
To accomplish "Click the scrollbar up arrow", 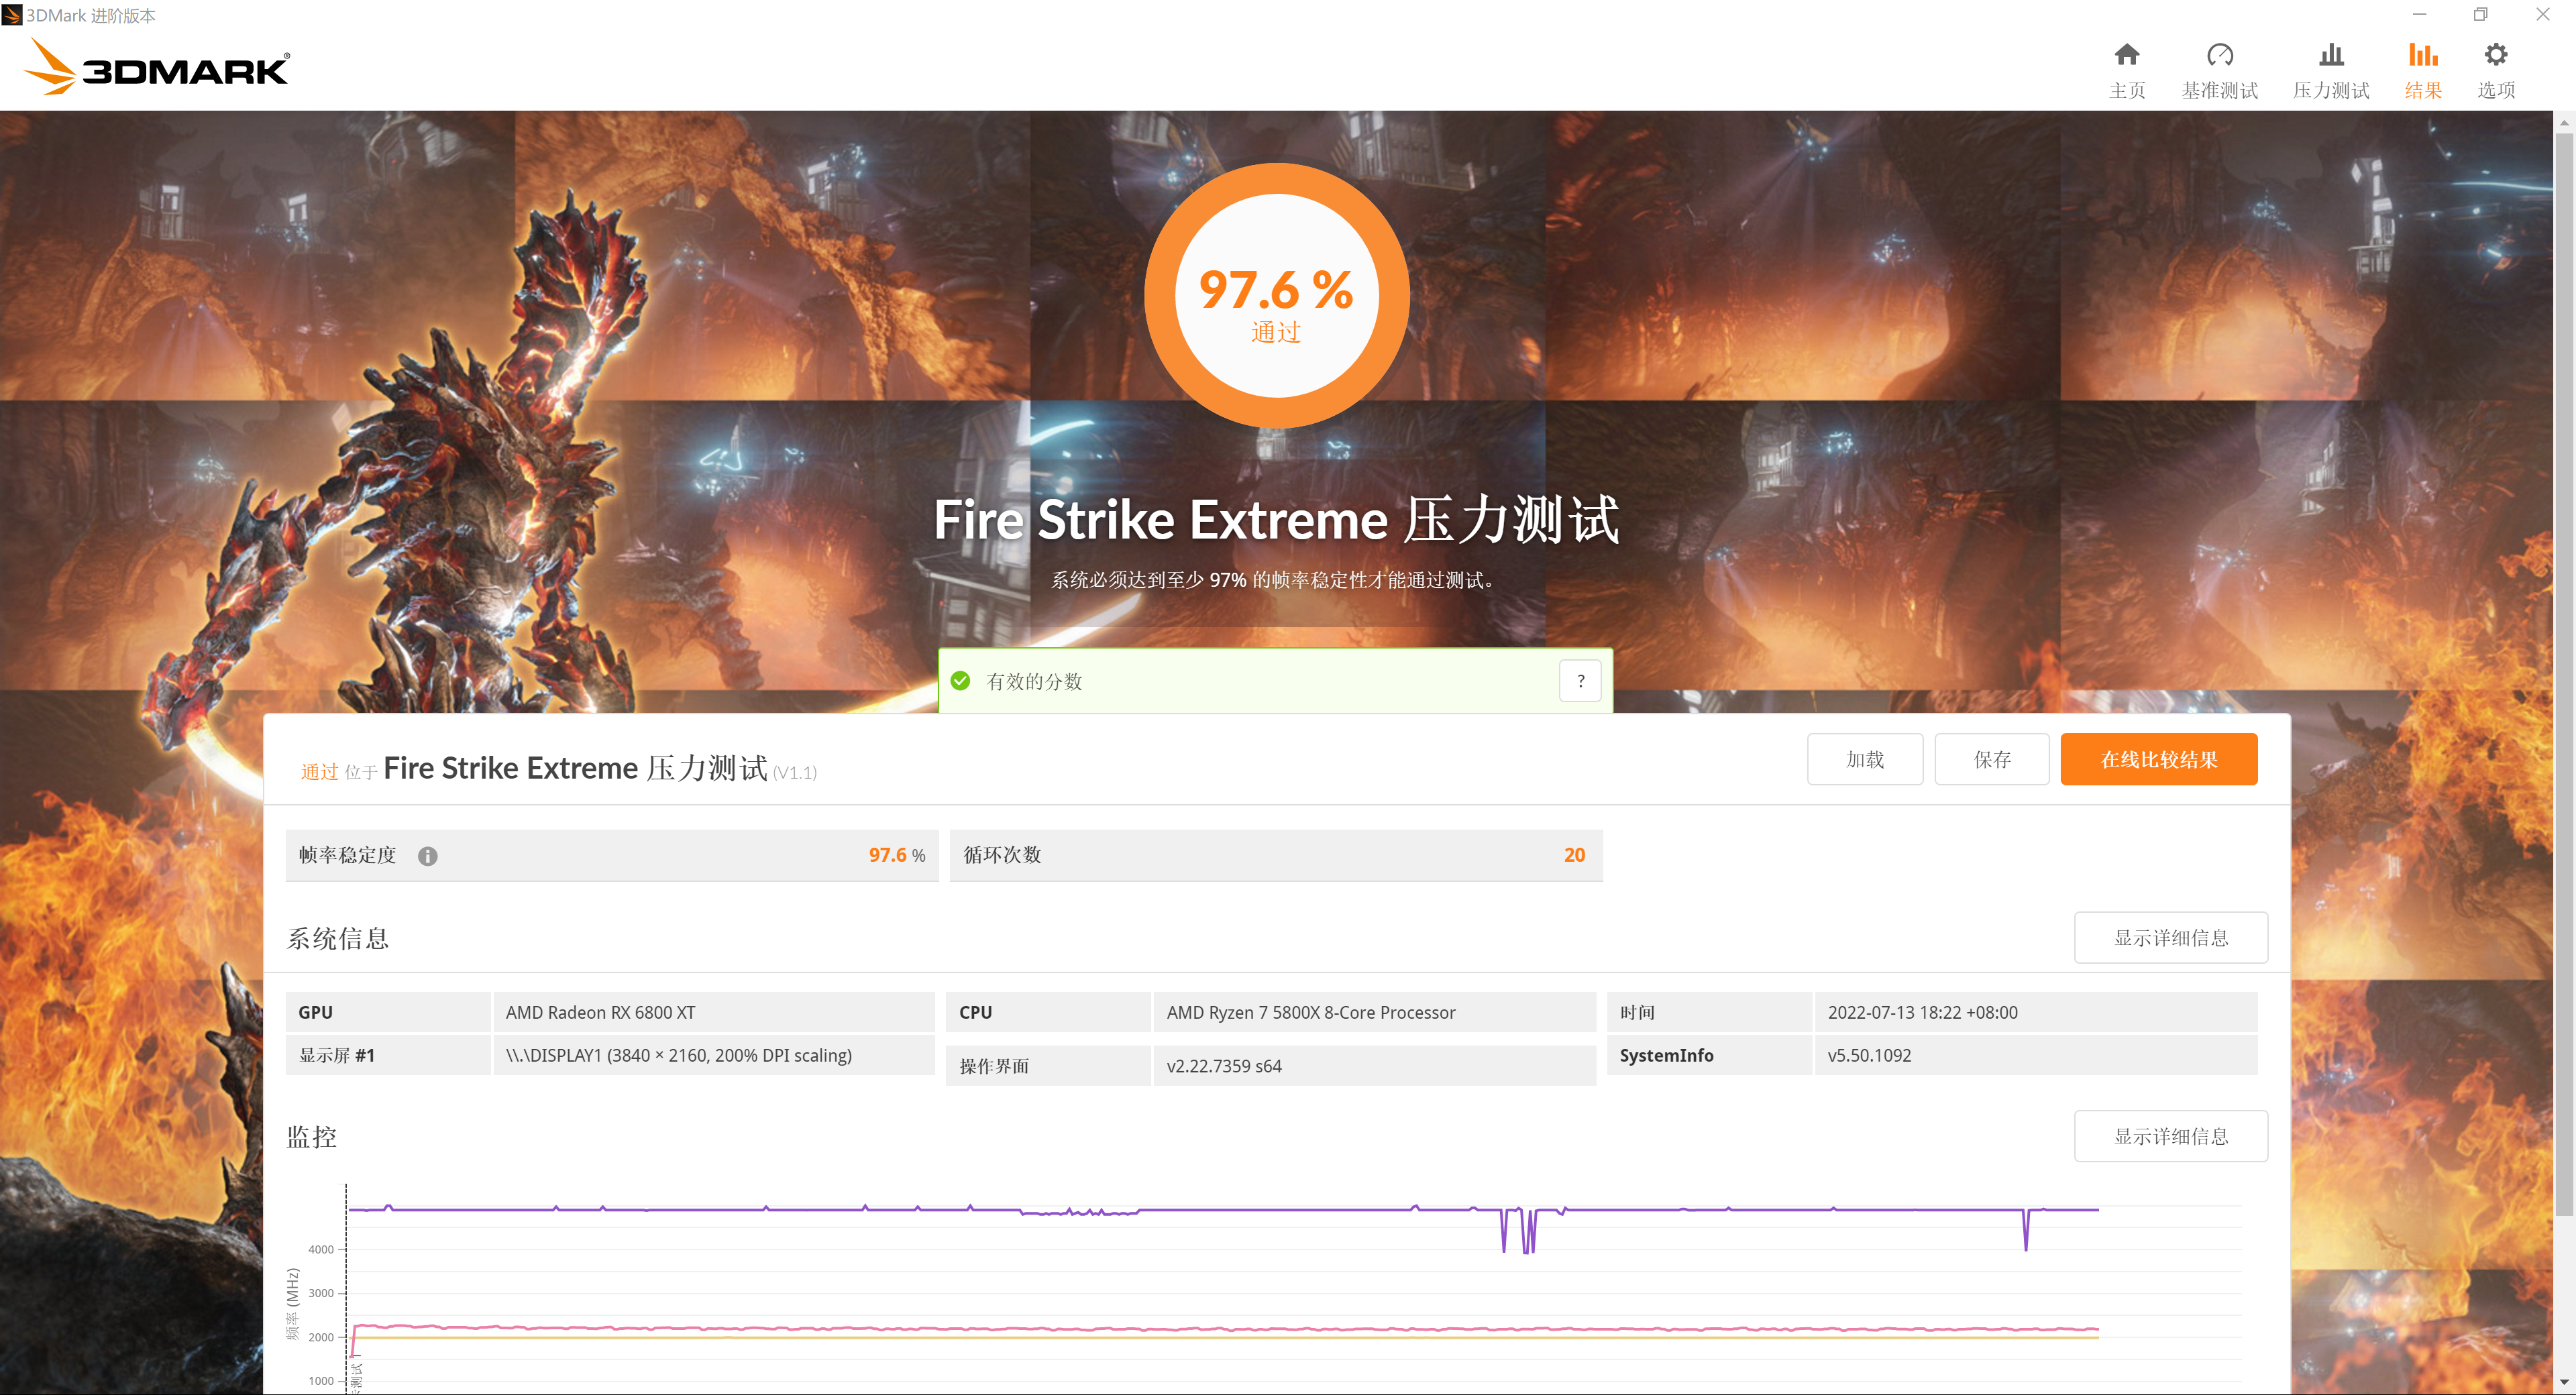I will click(x=2564, y=122).
